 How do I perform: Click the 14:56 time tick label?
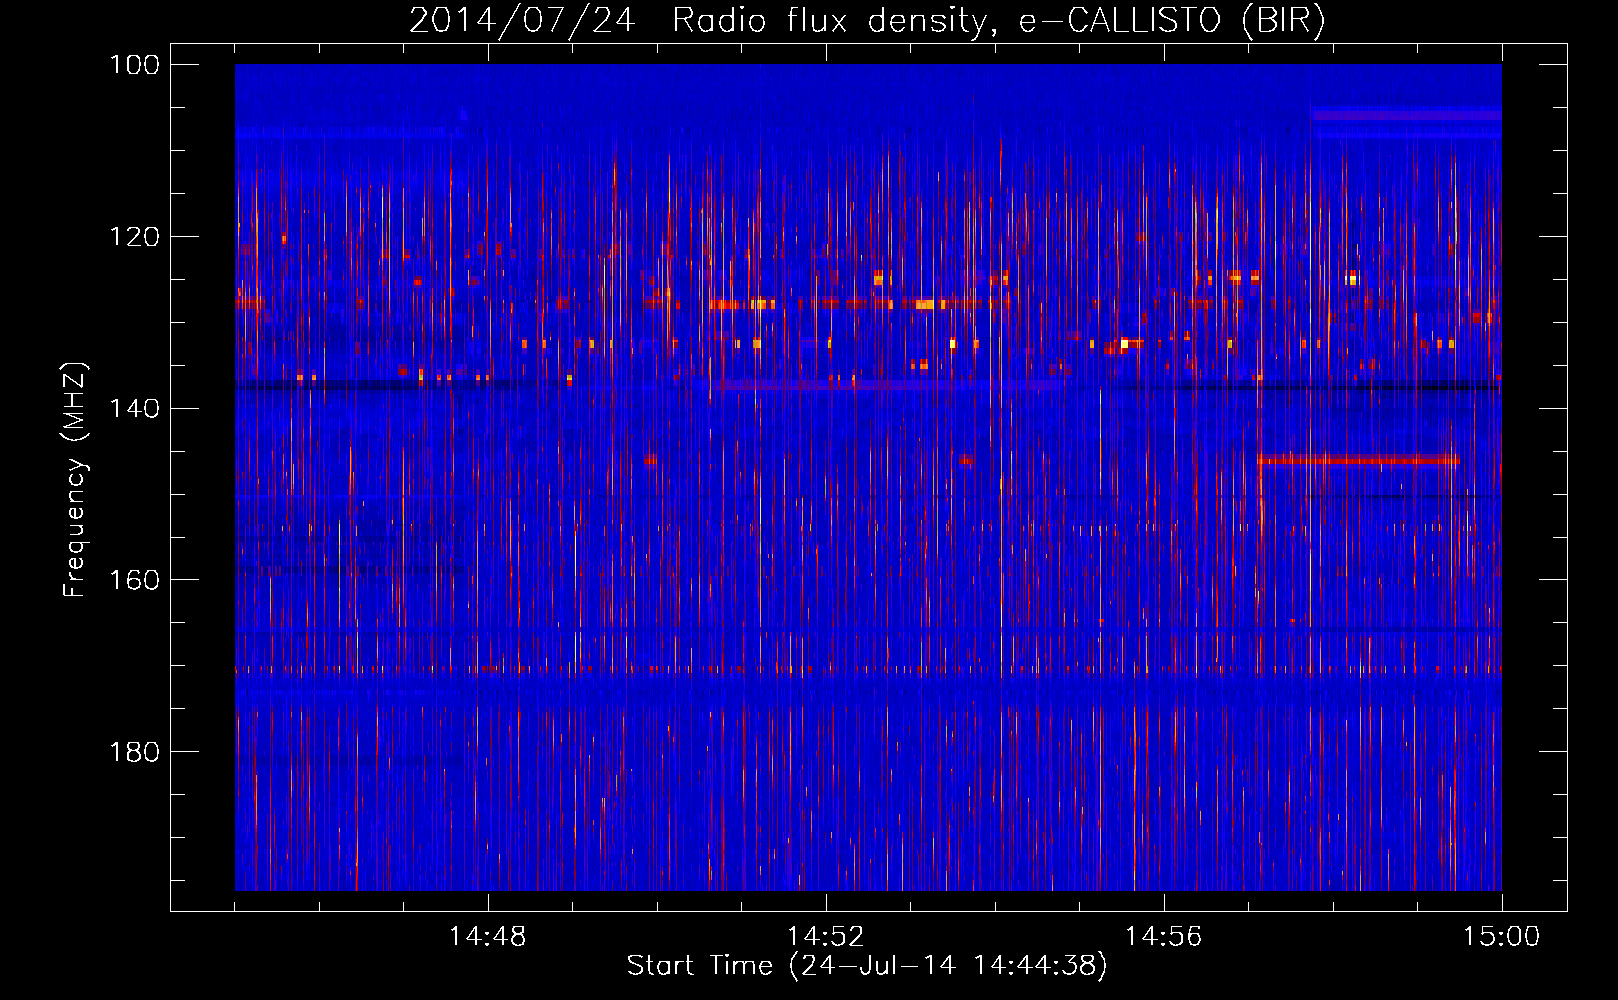(1164, 937)
